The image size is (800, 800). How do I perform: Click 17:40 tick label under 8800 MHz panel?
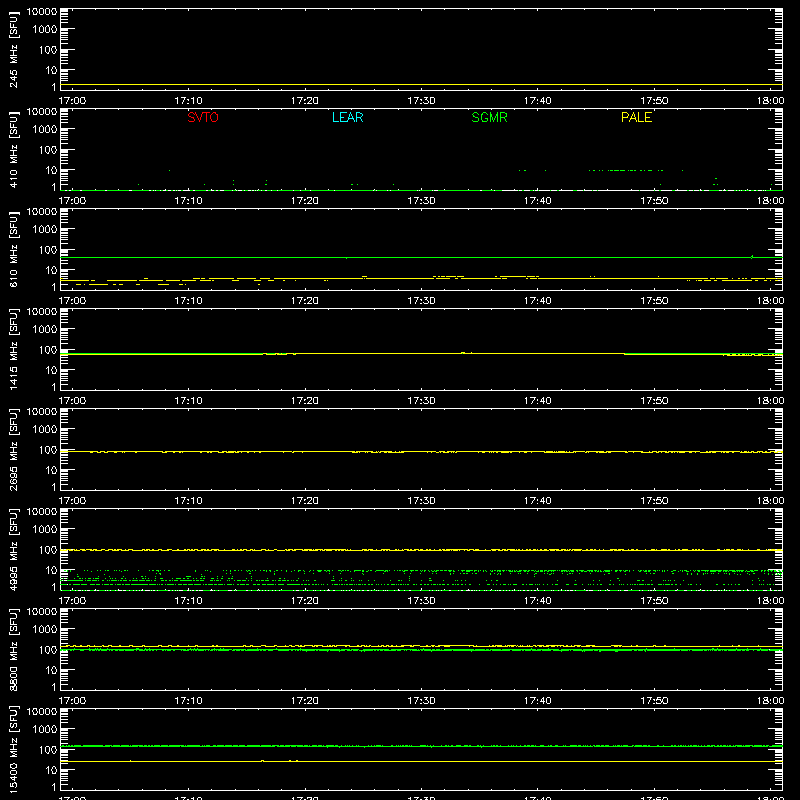click(537, 701)
